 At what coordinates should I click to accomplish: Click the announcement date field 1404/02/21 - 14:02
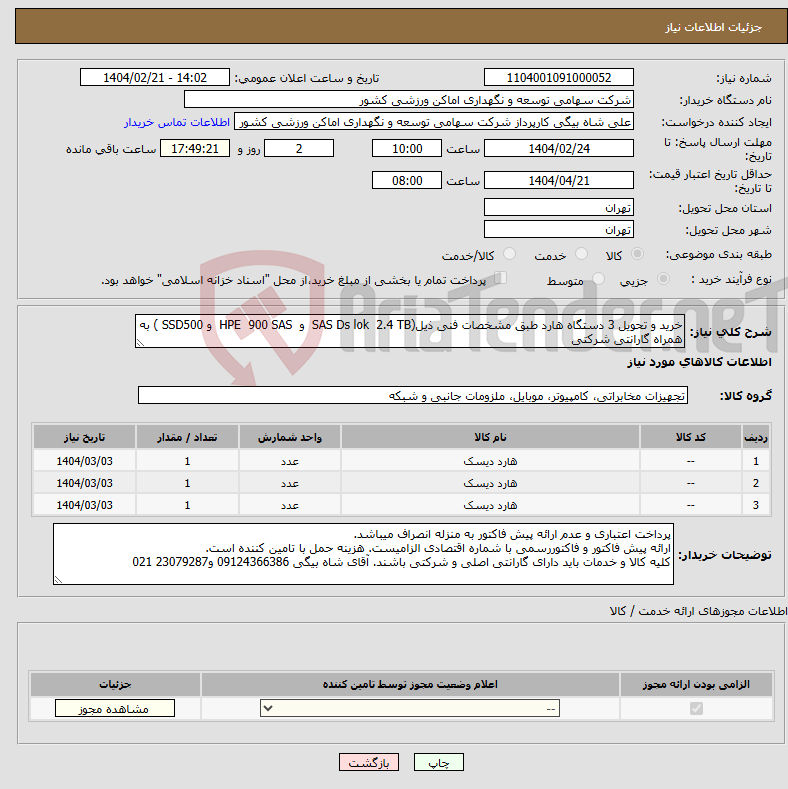tap(155, 77)
